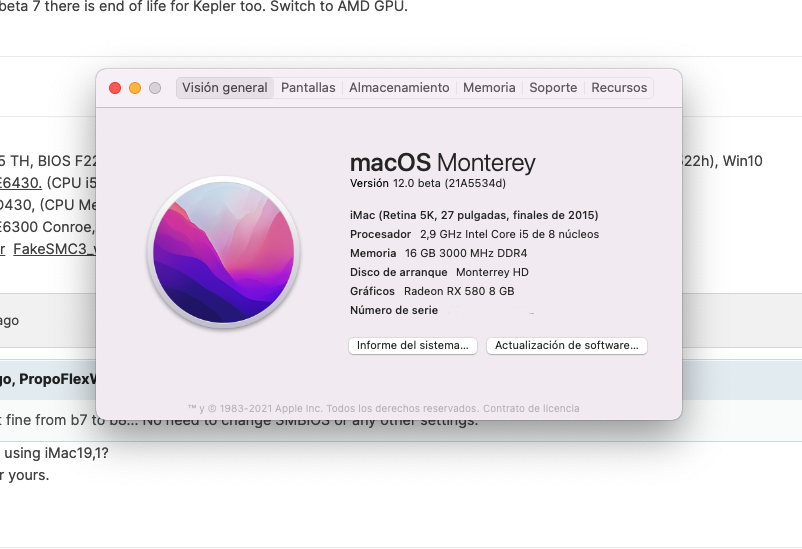Image resolution: width=802 pixels, height=549 pixels.
Task: Click the Número de serie label
Action: click(x=394, y=310)
